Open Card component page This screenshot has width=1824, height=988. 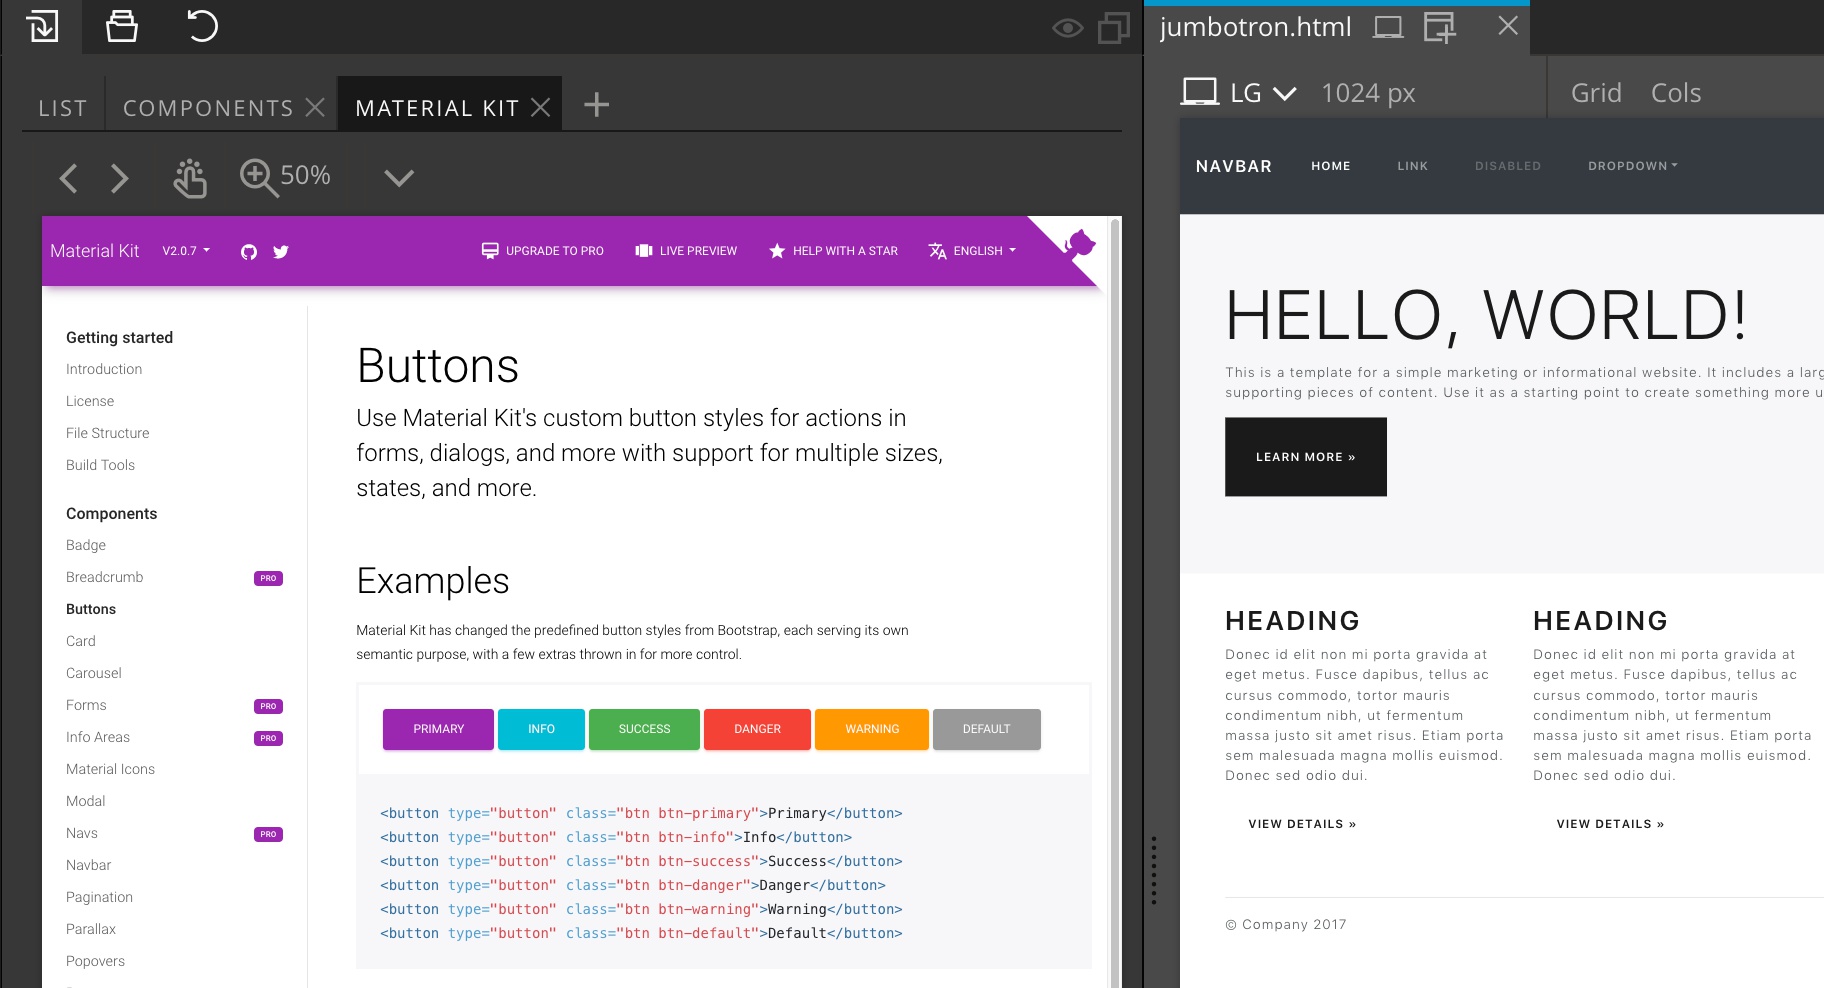click(x=81, y=641)
